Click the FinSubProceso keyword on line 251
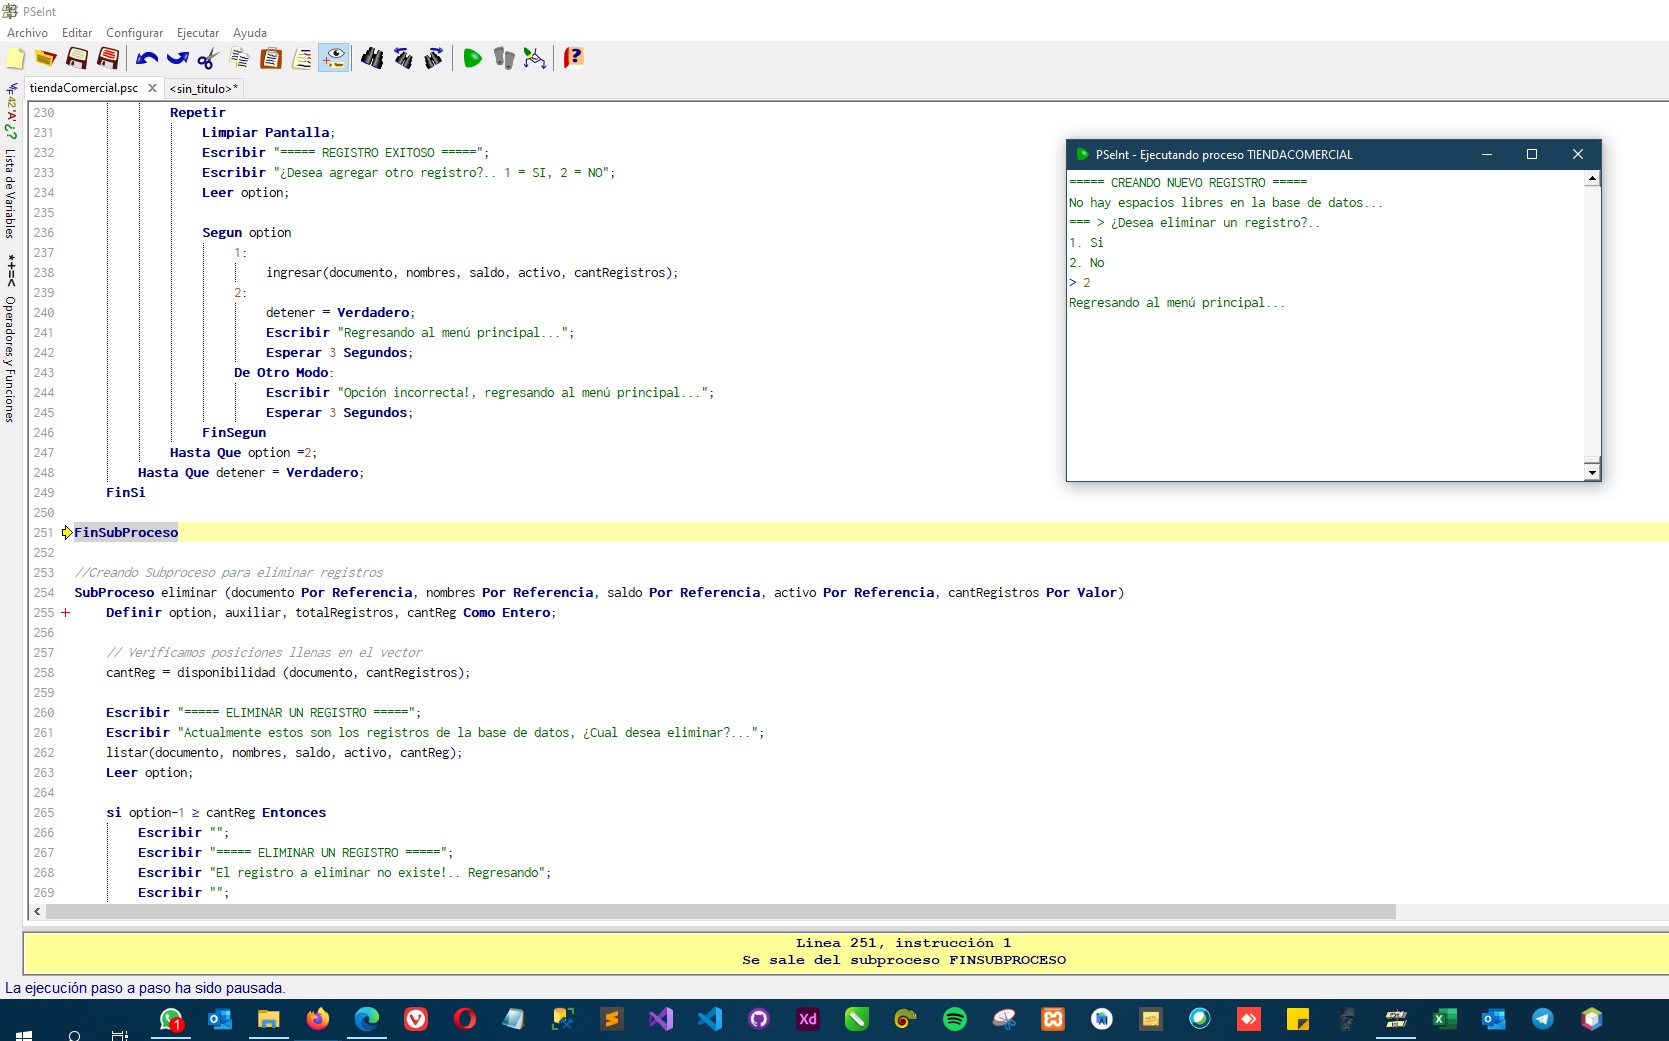Screen dimensions: 1669x1041 (x=126, y=532)
